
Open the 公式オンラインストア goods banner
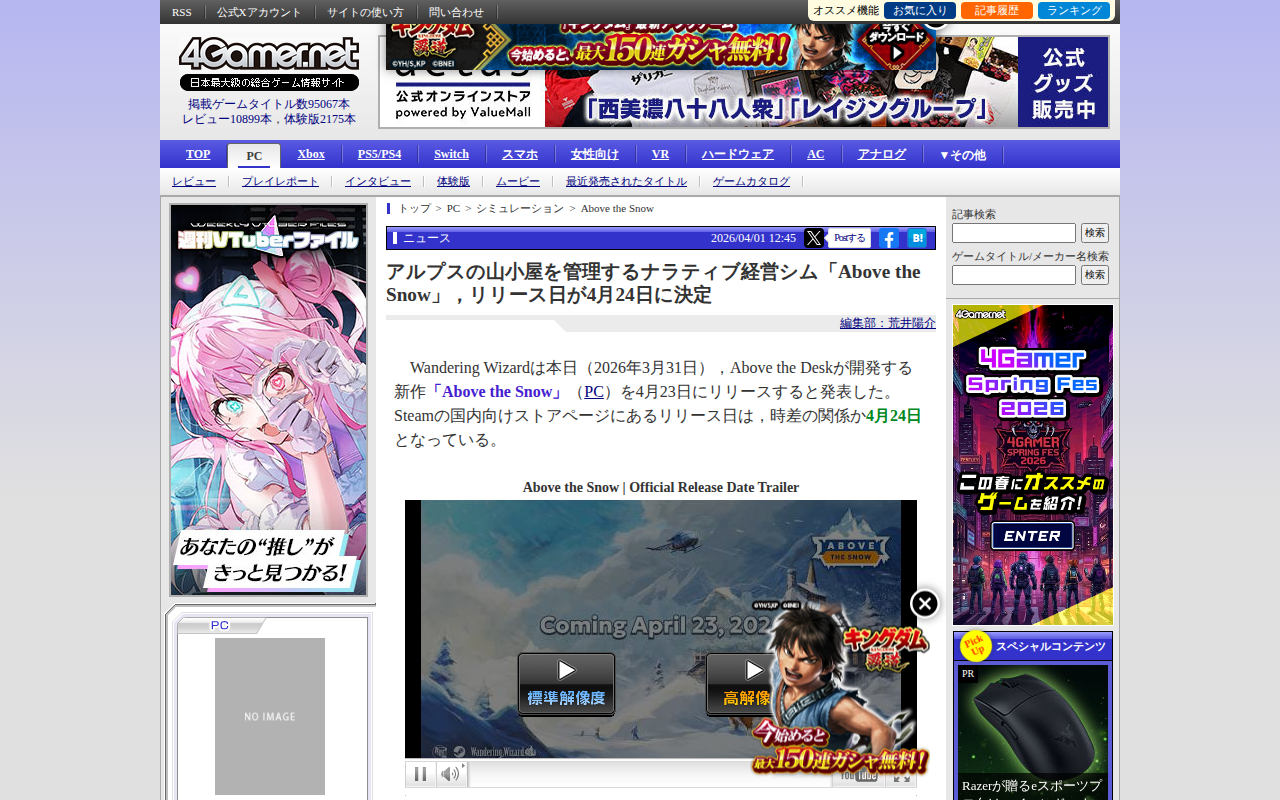click(744, 82)
